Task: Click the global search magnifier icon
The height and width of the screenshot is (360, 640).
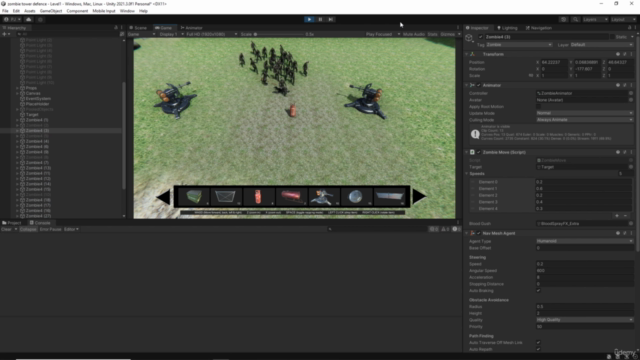Action: click(575, 19)
